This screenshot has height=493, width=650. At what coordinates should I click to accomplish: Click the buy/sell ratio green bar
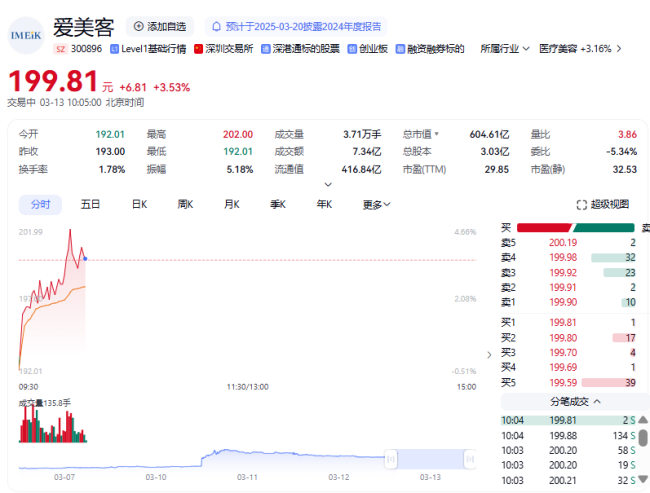coord(603,228)
